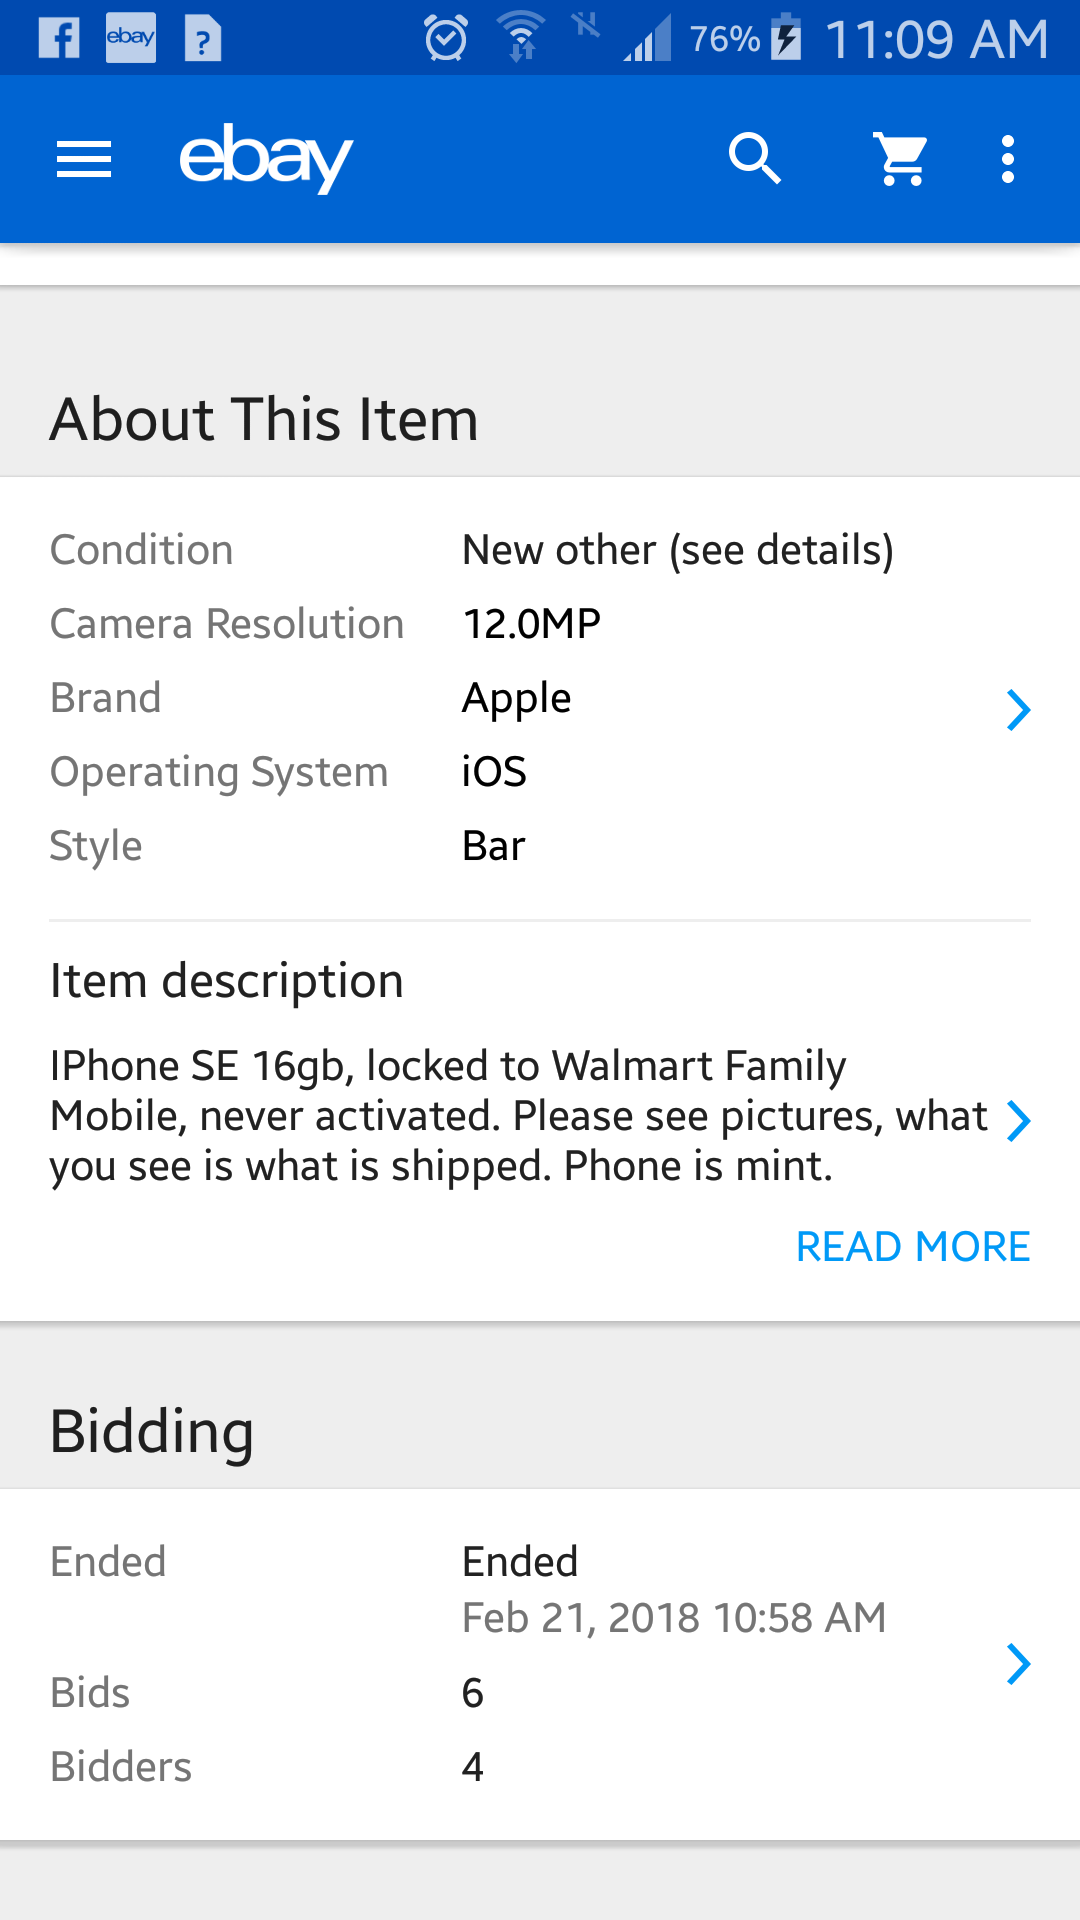1080x1920 pixels.
Task: Tap the Wi-Fi status icon
Action: point(520,38)
